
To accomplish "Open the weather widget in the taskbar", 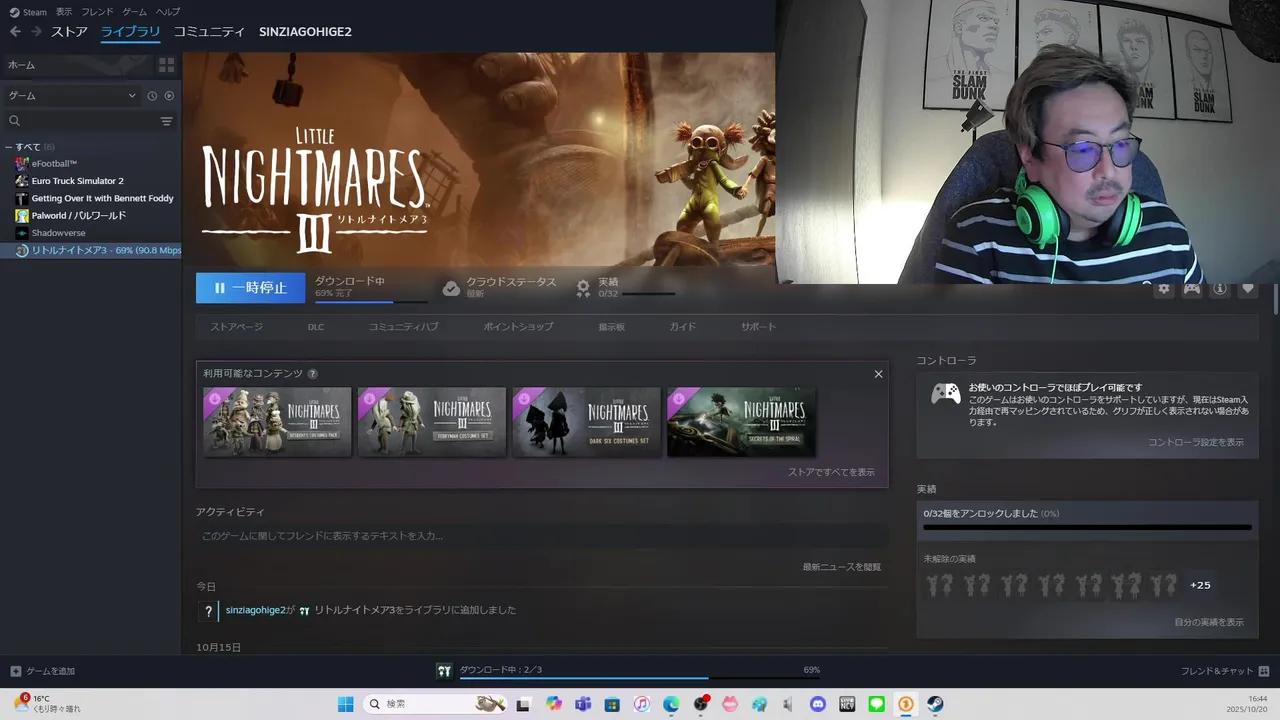I will pyautogui.click(x=48, y=704).
